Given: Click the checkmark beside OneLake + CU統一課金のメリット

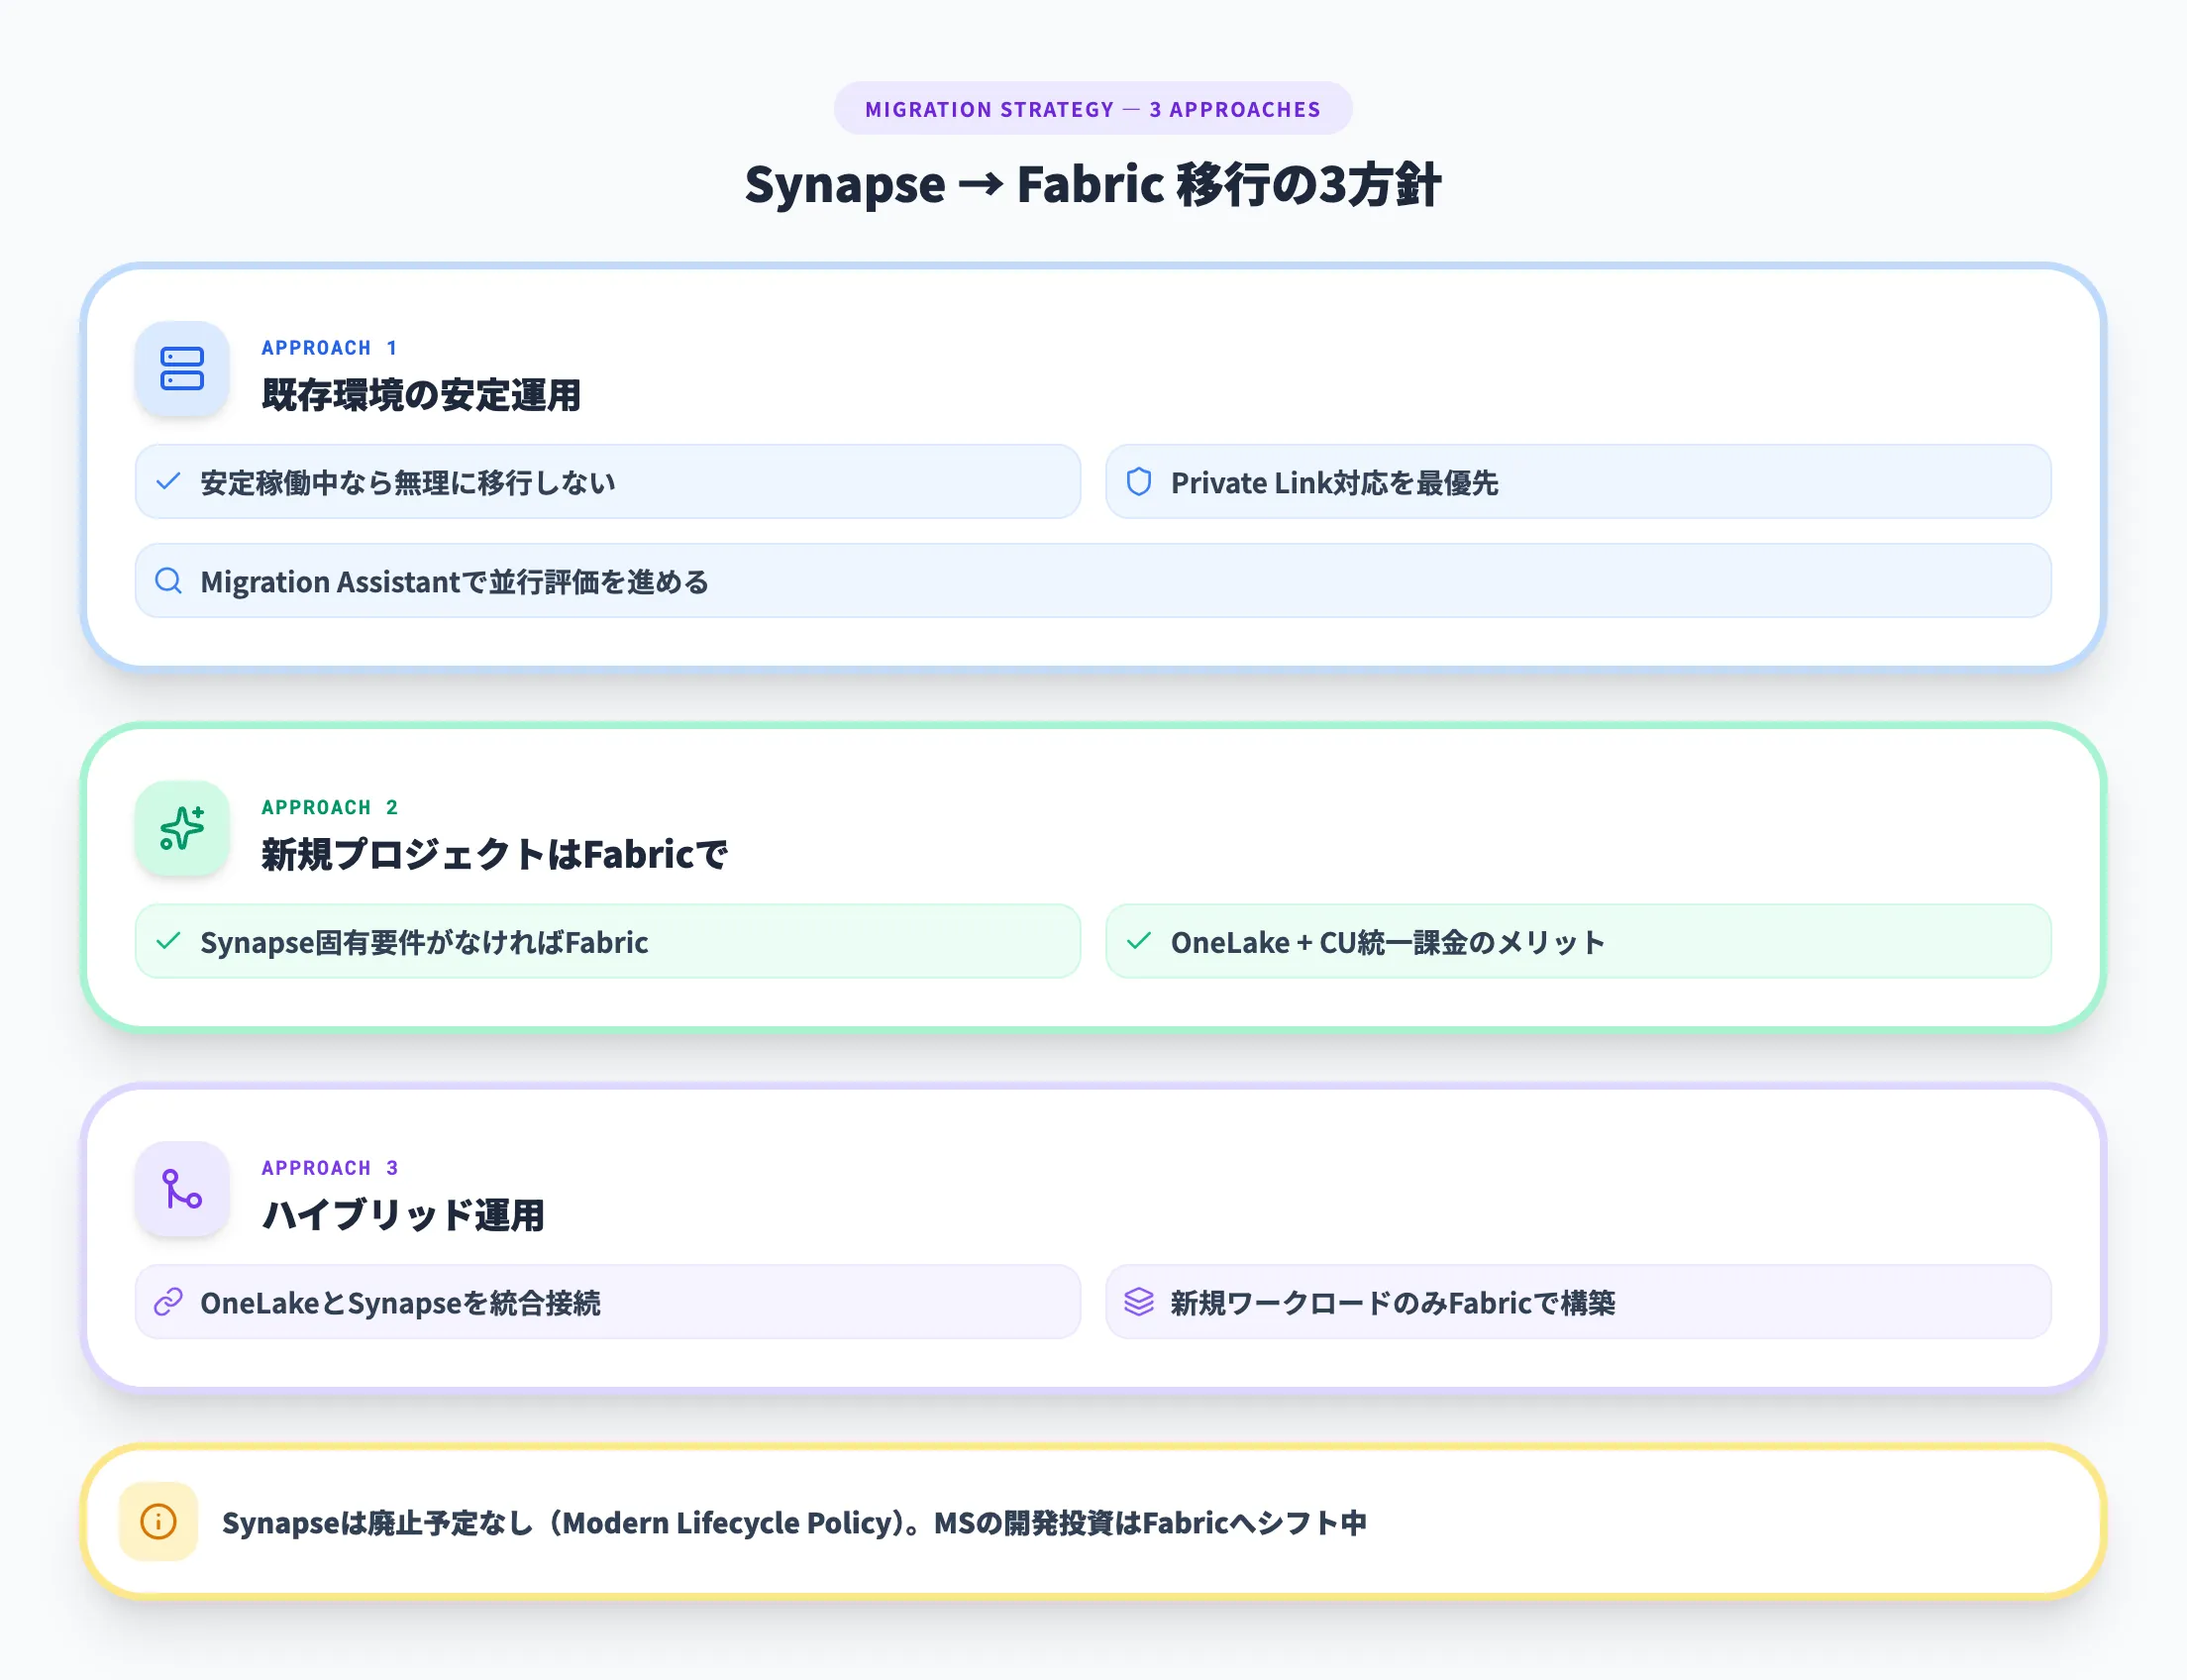Looking at the screenshot, I should (1139, 941).
